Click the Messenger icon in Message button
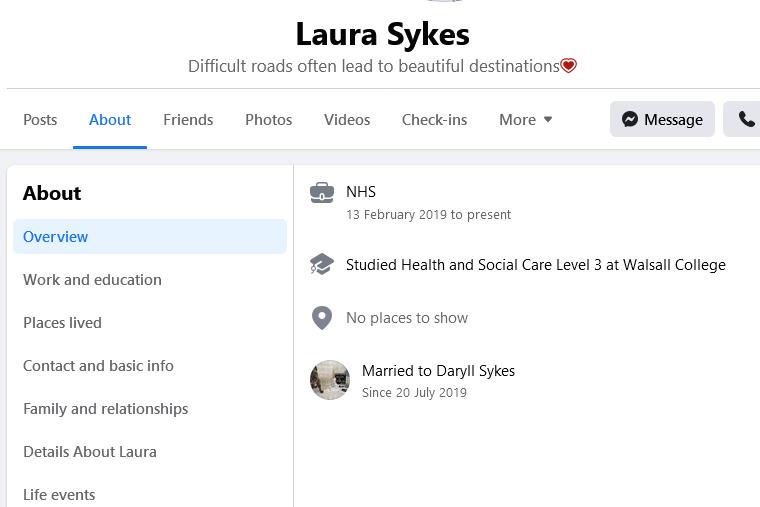Viewport: 760px width, 507px height. coord(630,119)
